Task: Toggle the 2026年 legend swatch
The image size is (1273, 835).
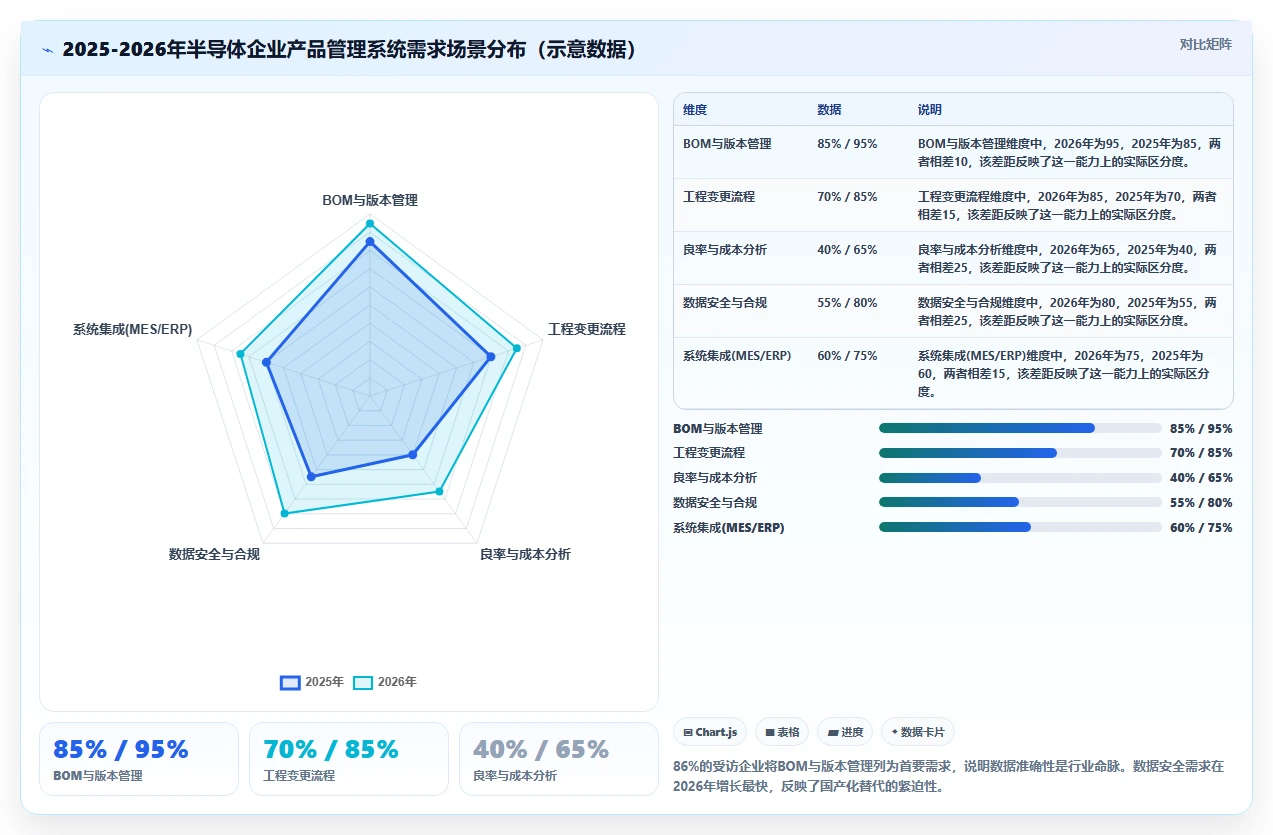Action: [363, 682]
